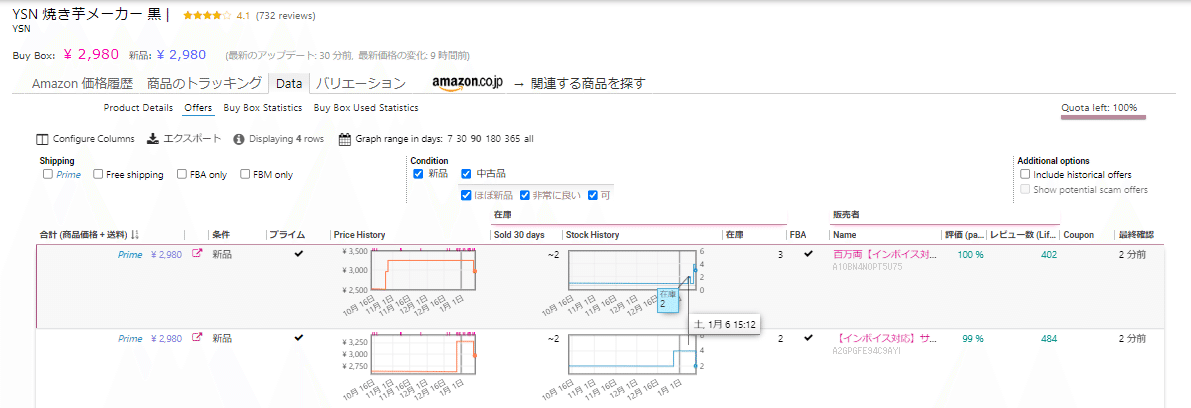Click エクスポート export button

[x=193, y=139]
